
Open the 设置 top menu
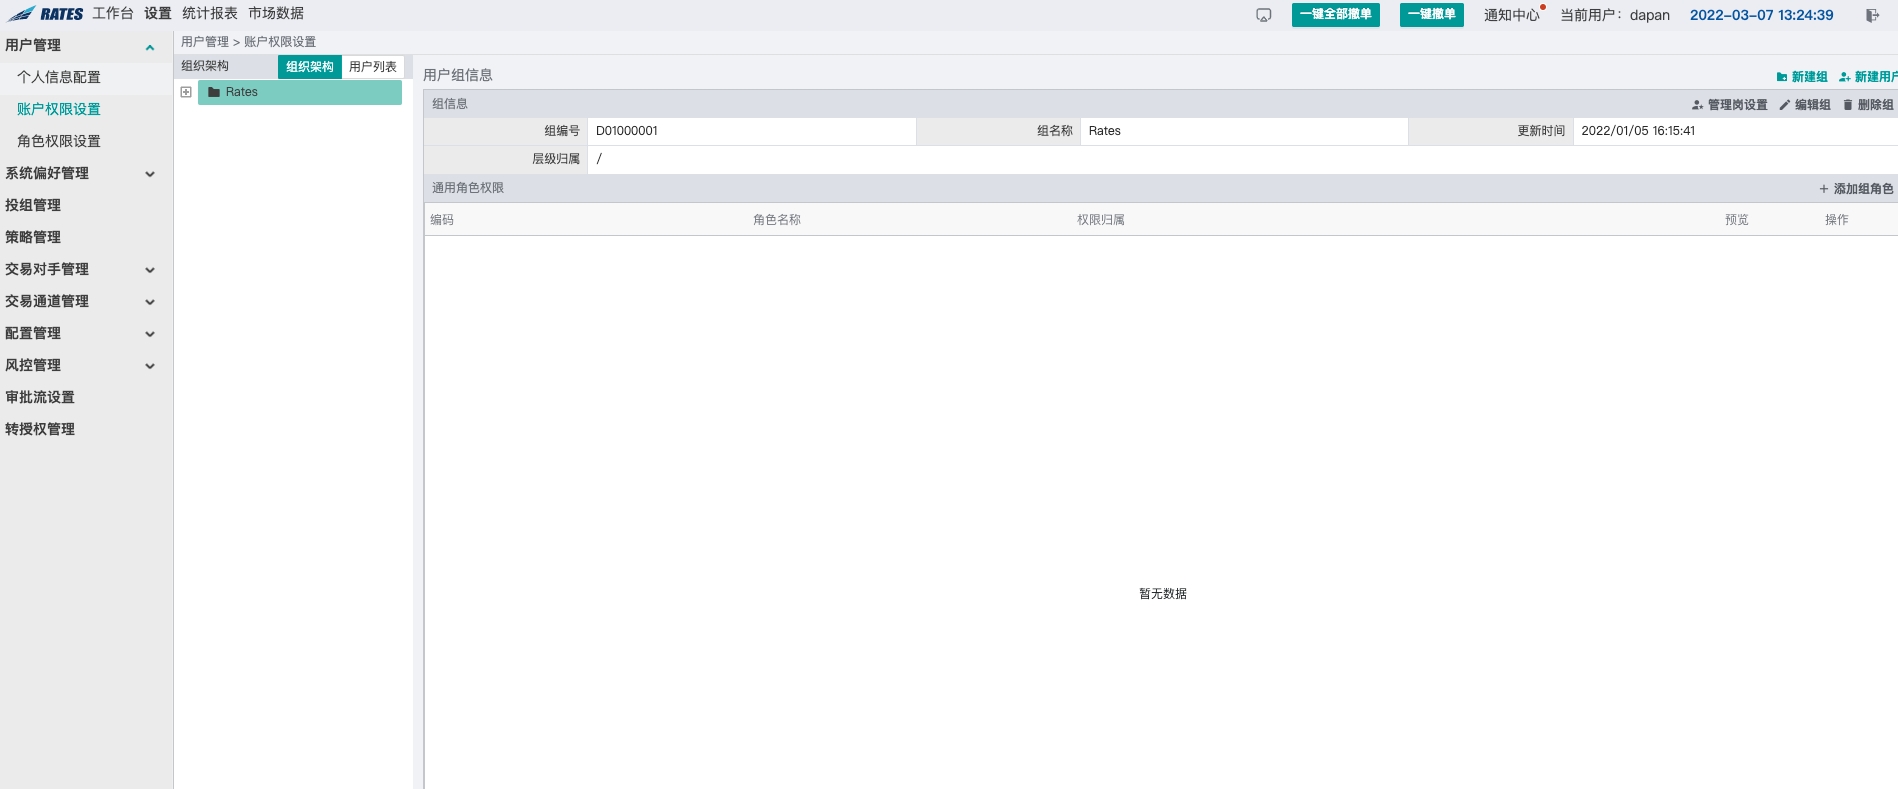(158, 13)
